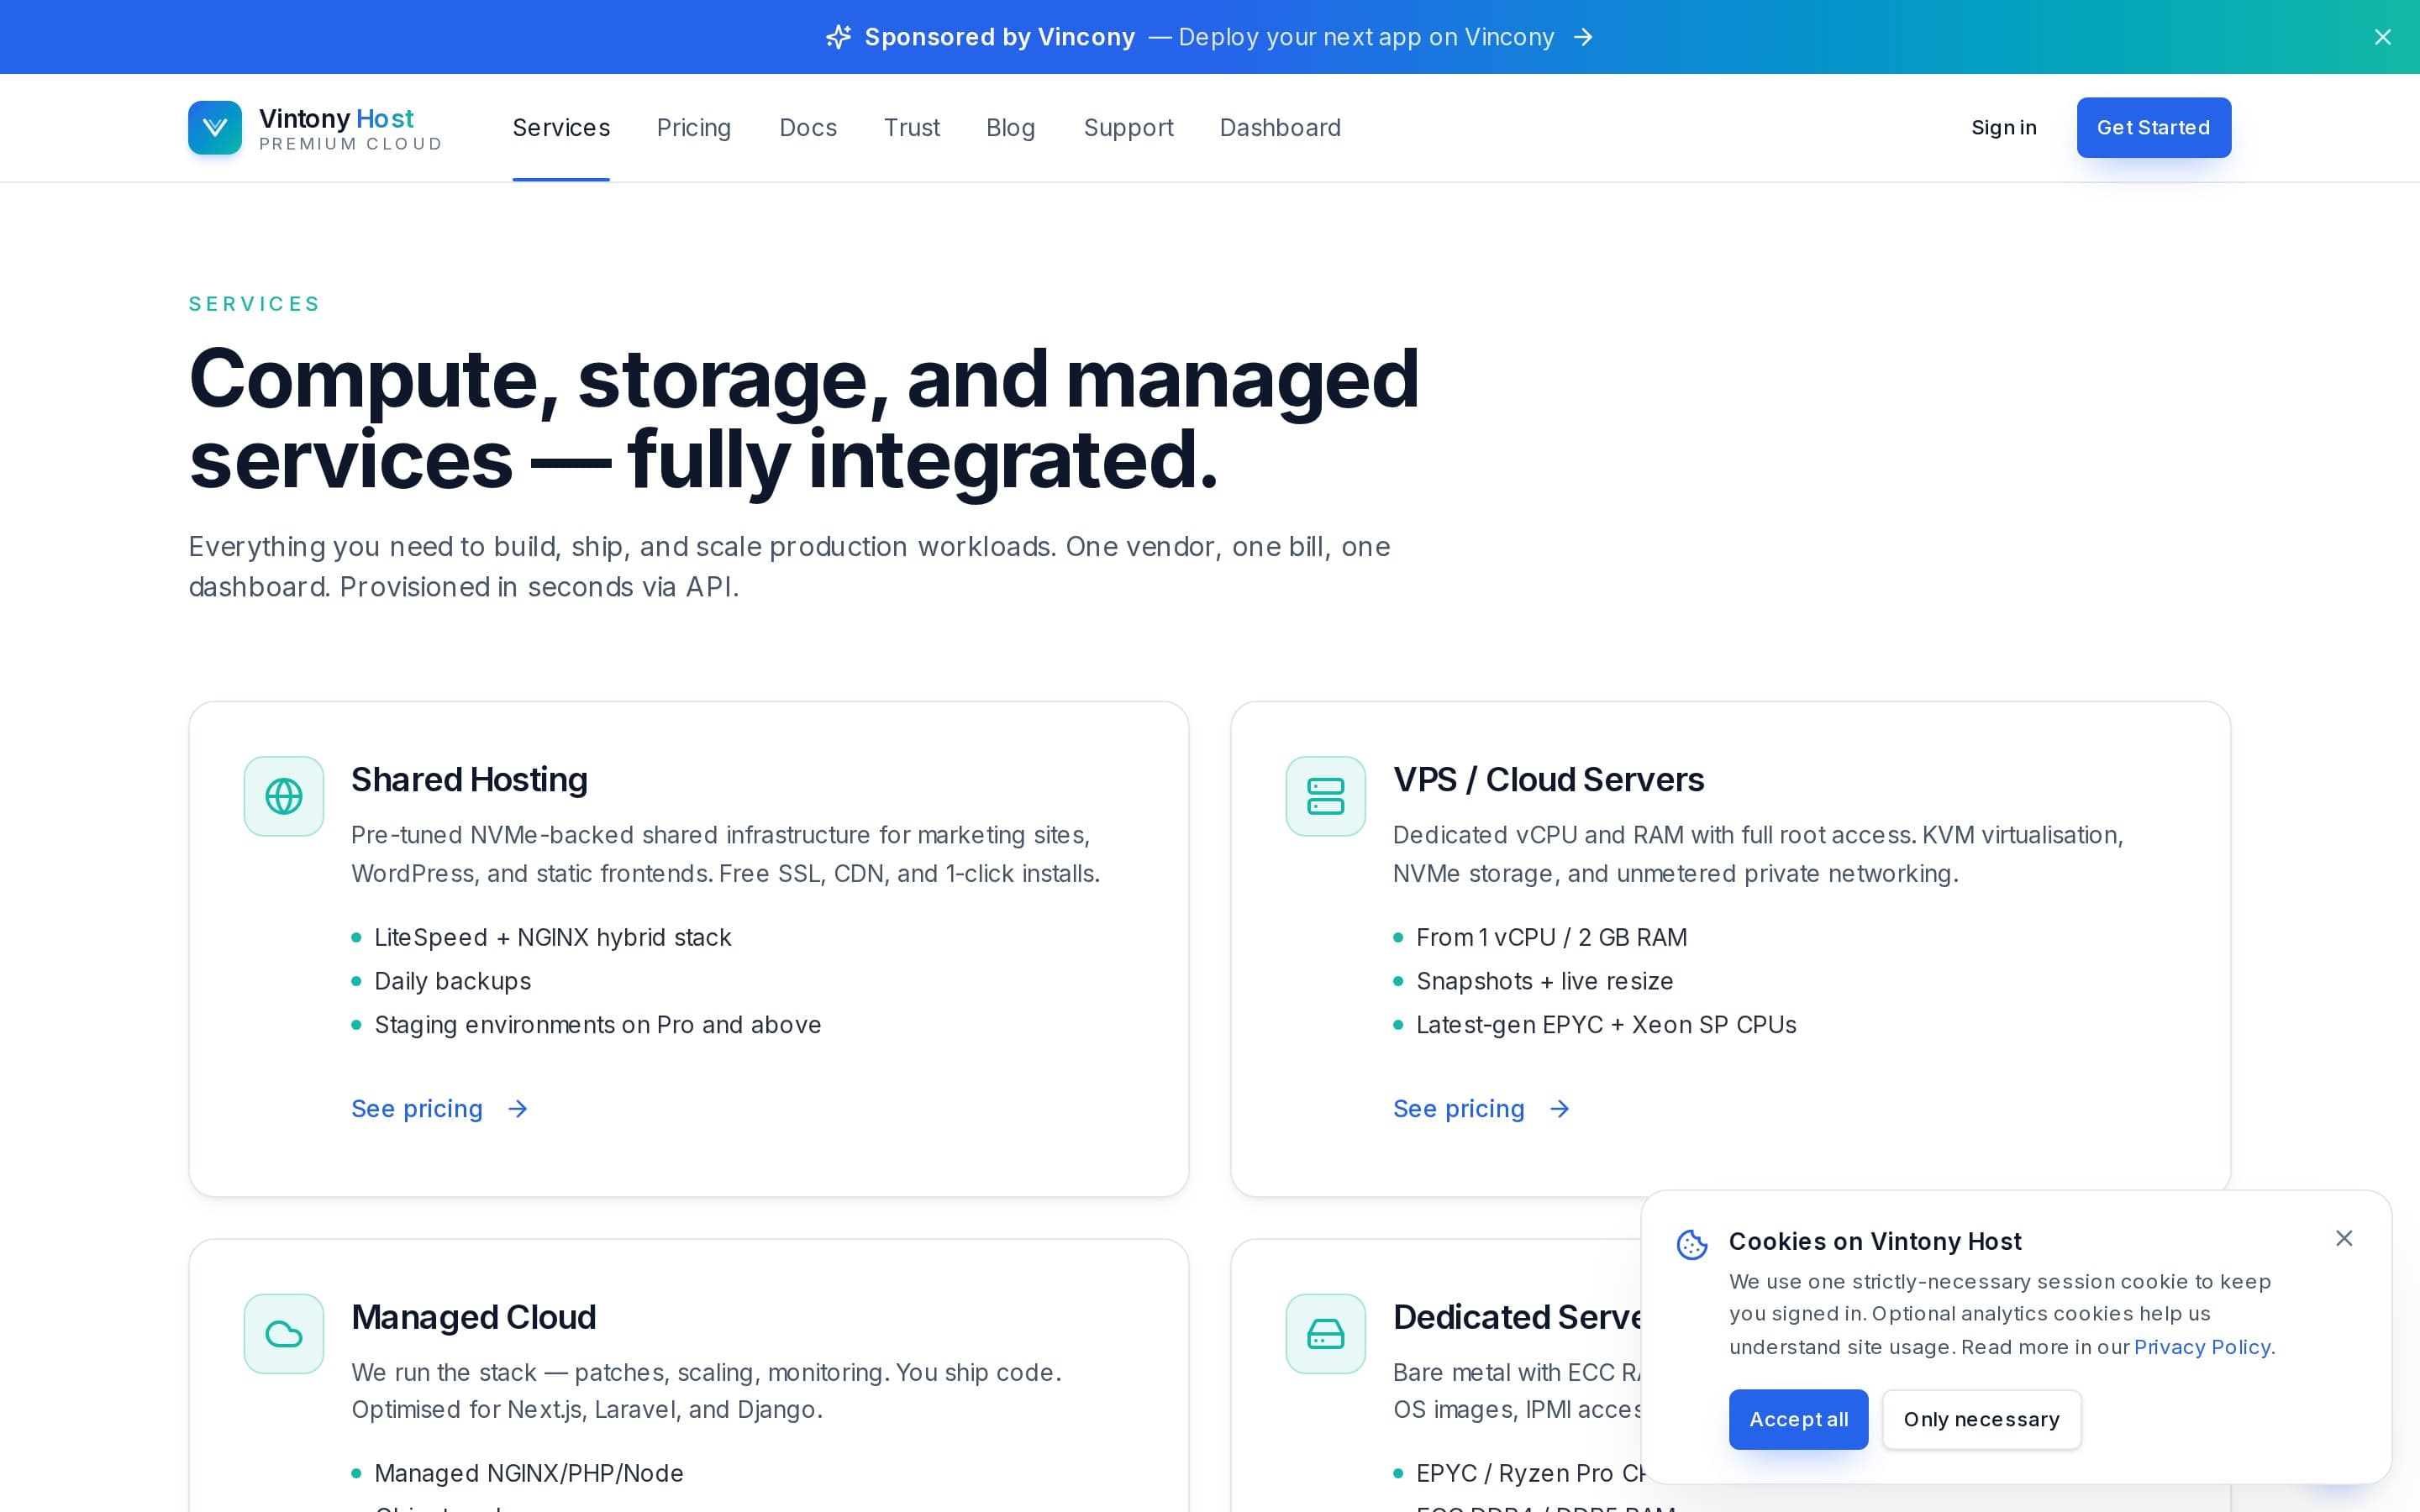Accept all cookies
Screen dimensions: 2420x1512
(1799, 1420)
